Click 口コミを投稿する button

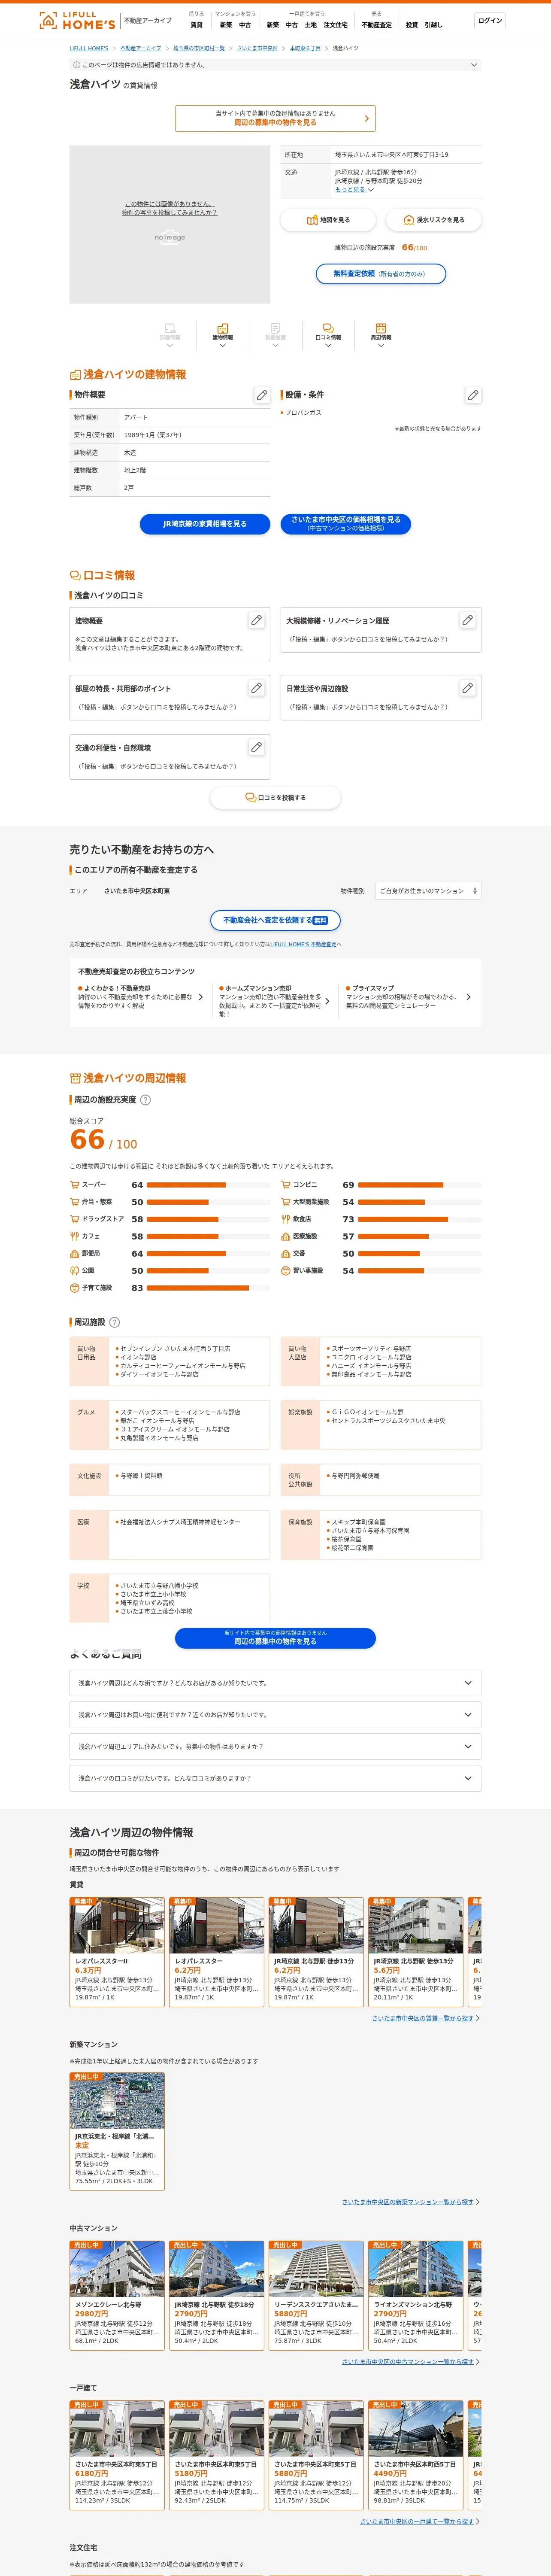275,798
